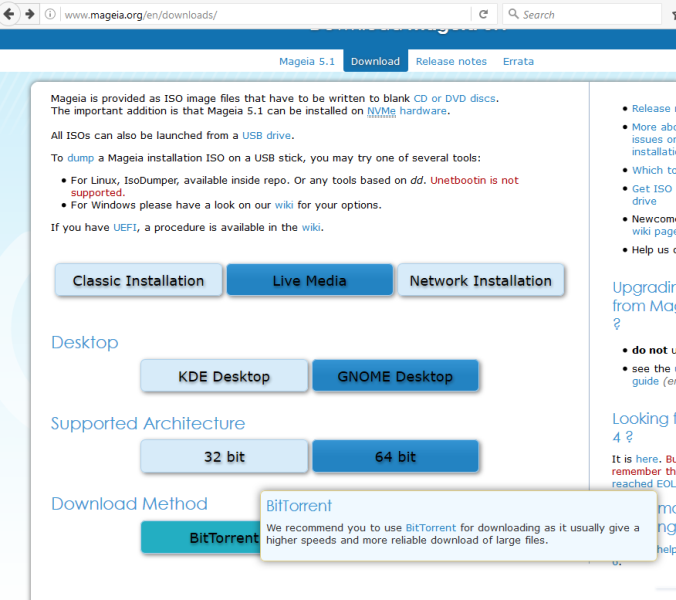Viewport: 676px width, 600px height.
Task: Pick the 64 bit architecture
Action: tap(395, 456)
